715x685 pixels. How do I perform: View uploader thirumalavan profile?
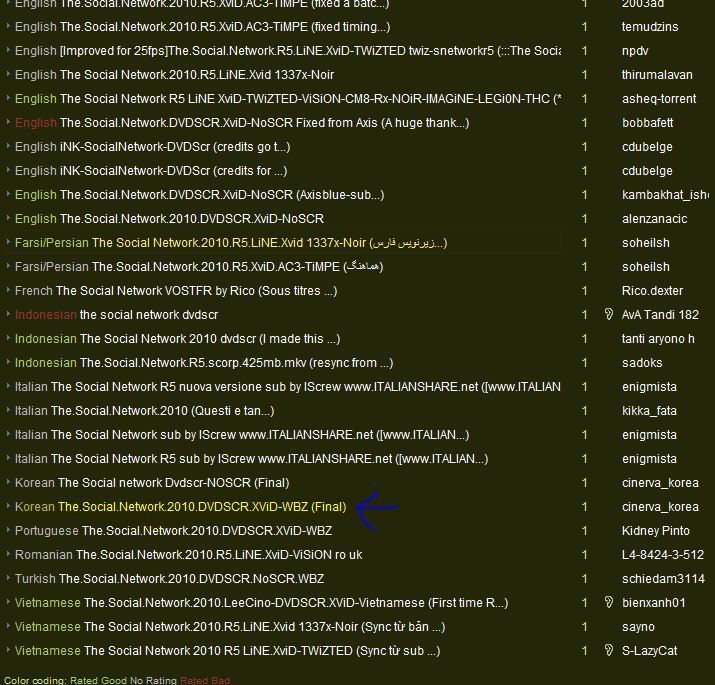point(657,75)
